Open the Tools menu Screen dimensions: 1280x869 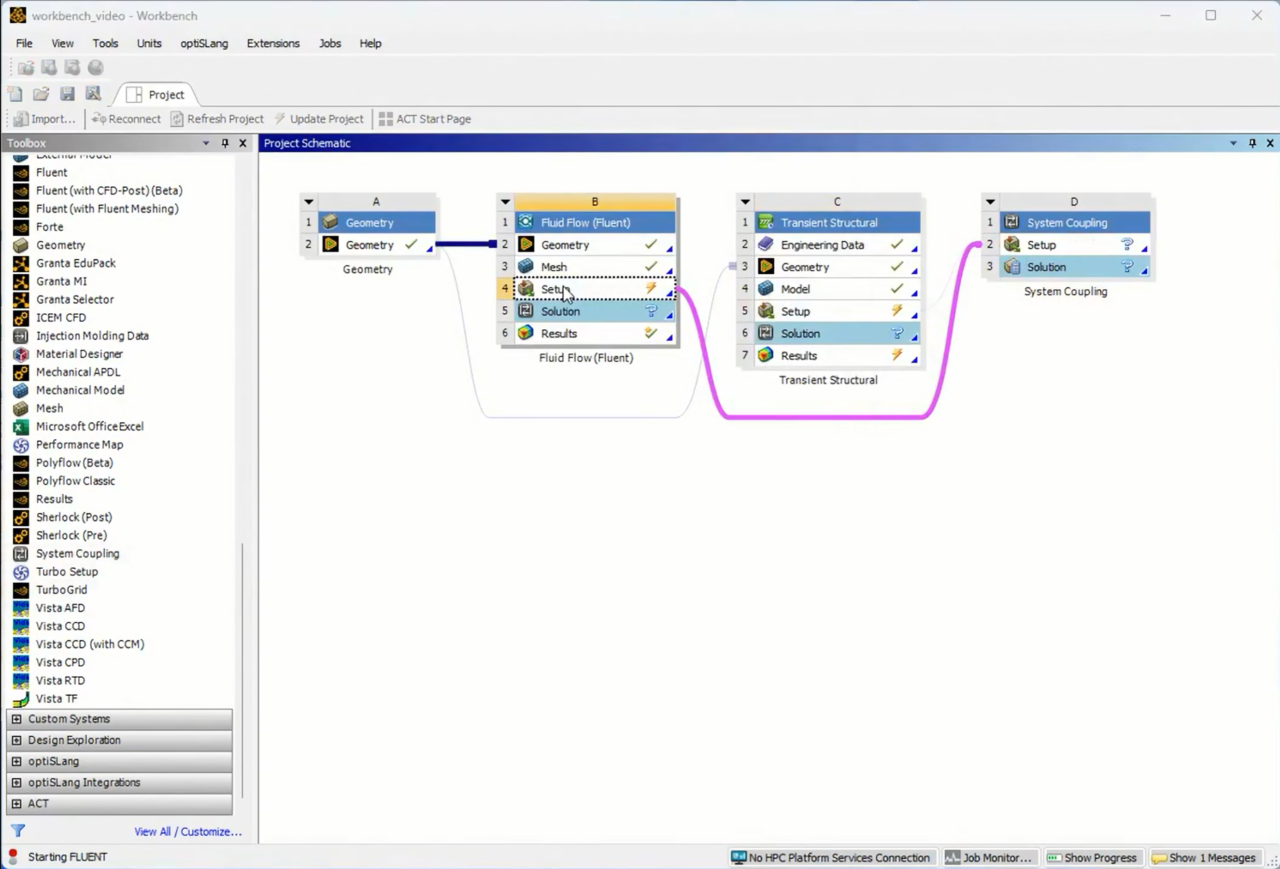click(x=105, y=43)
